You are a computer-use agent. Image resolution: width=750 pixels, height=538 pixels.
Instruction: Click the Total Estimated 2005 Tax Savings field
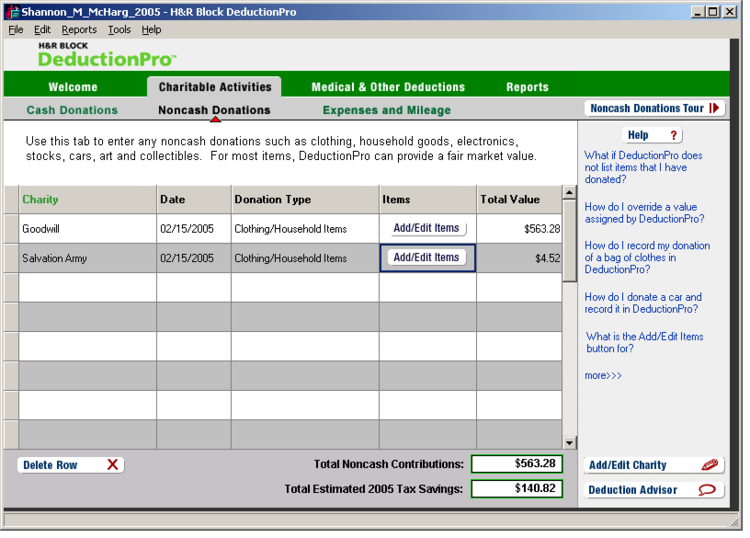[517, 488]
